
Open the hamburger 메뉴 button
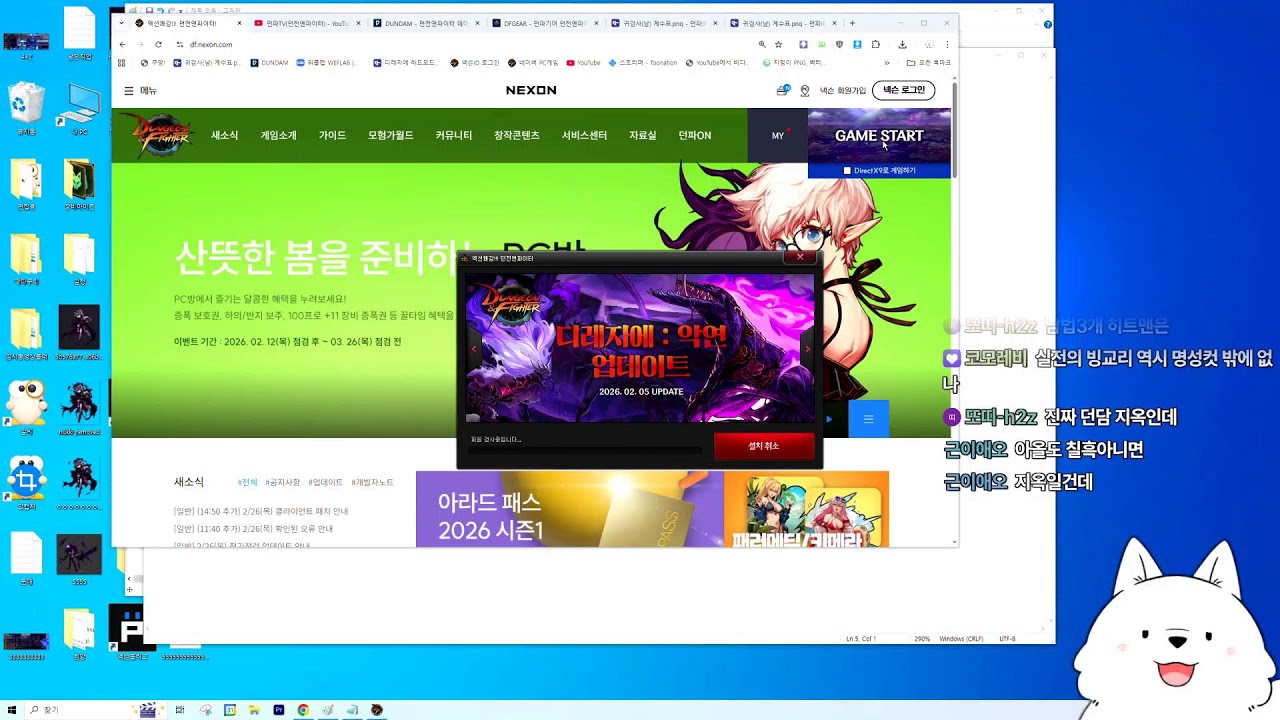pyautogui.click(x=140, y=91)
